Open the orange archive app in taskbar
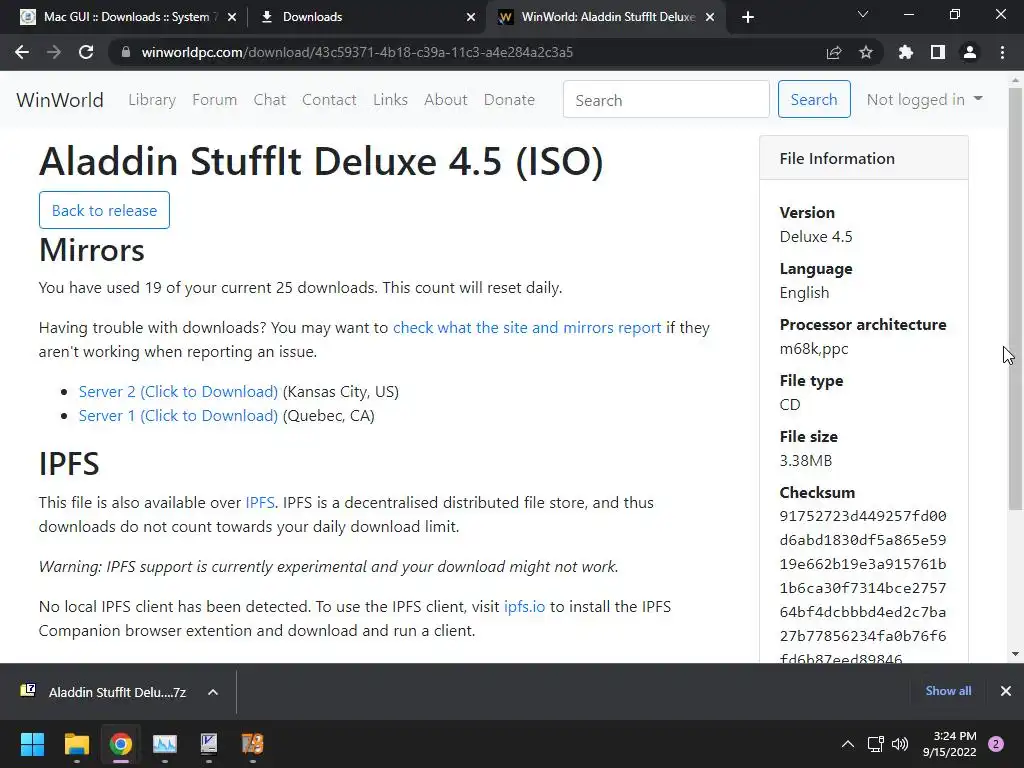This screenshot has width=1024, height=768. (253, 744)
